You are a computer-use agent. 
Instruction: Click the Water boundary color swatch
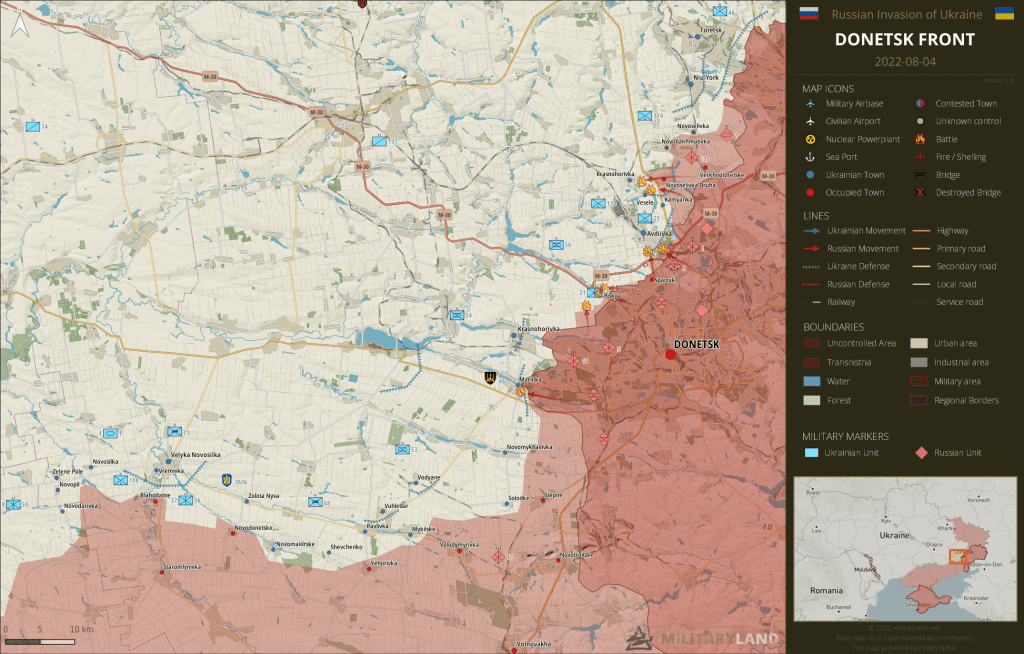coord(813,381)
